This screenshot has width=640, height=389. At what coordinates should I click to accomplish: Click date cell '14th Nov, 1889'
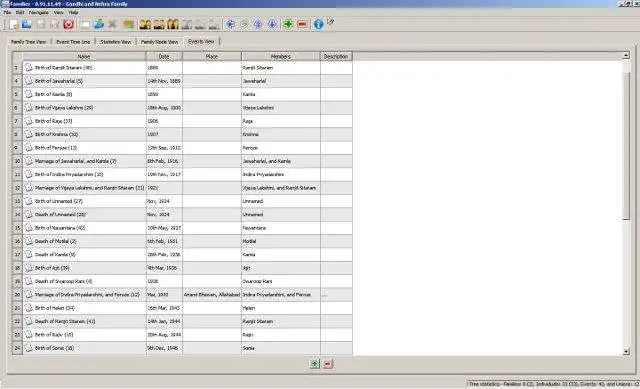(x=164, y=81)
